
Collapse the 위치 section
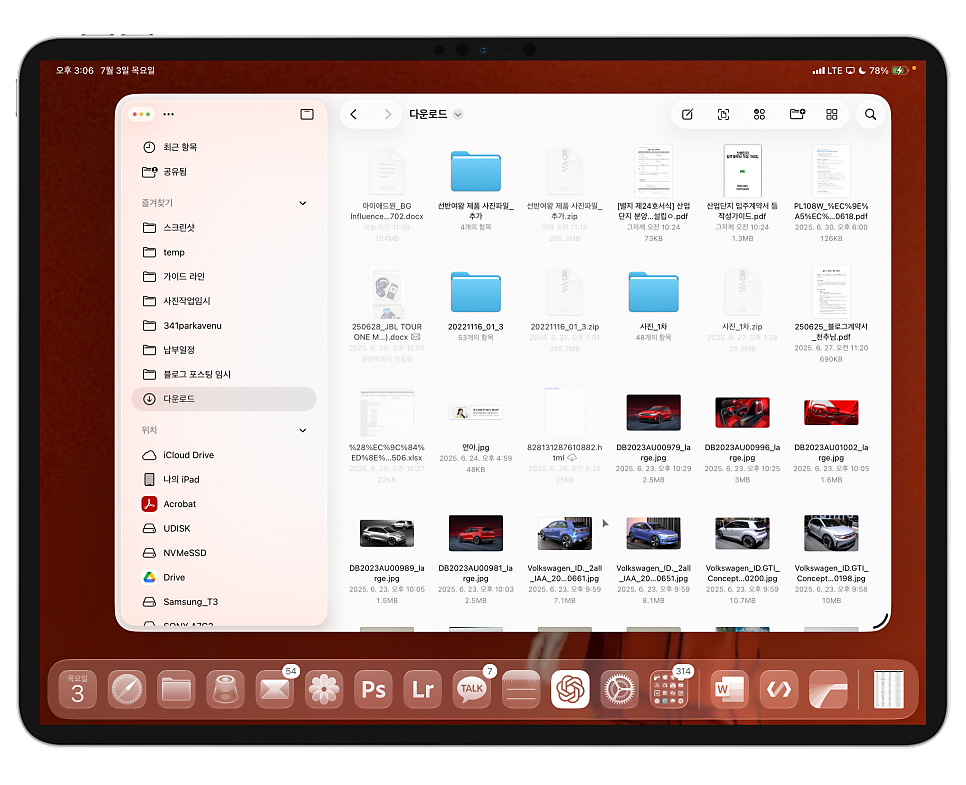[302, 430]
